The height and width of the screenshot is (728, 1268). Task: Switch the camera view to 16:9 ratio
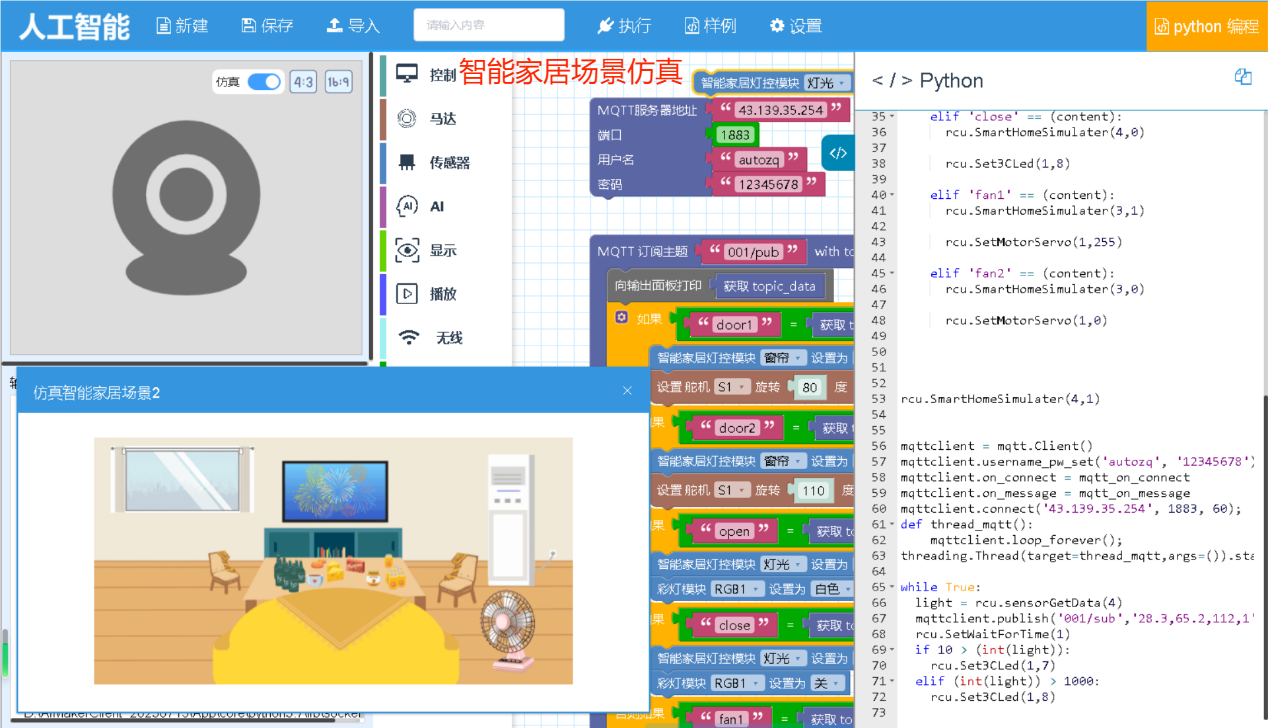pyautogui.click(x=338, y=82)
